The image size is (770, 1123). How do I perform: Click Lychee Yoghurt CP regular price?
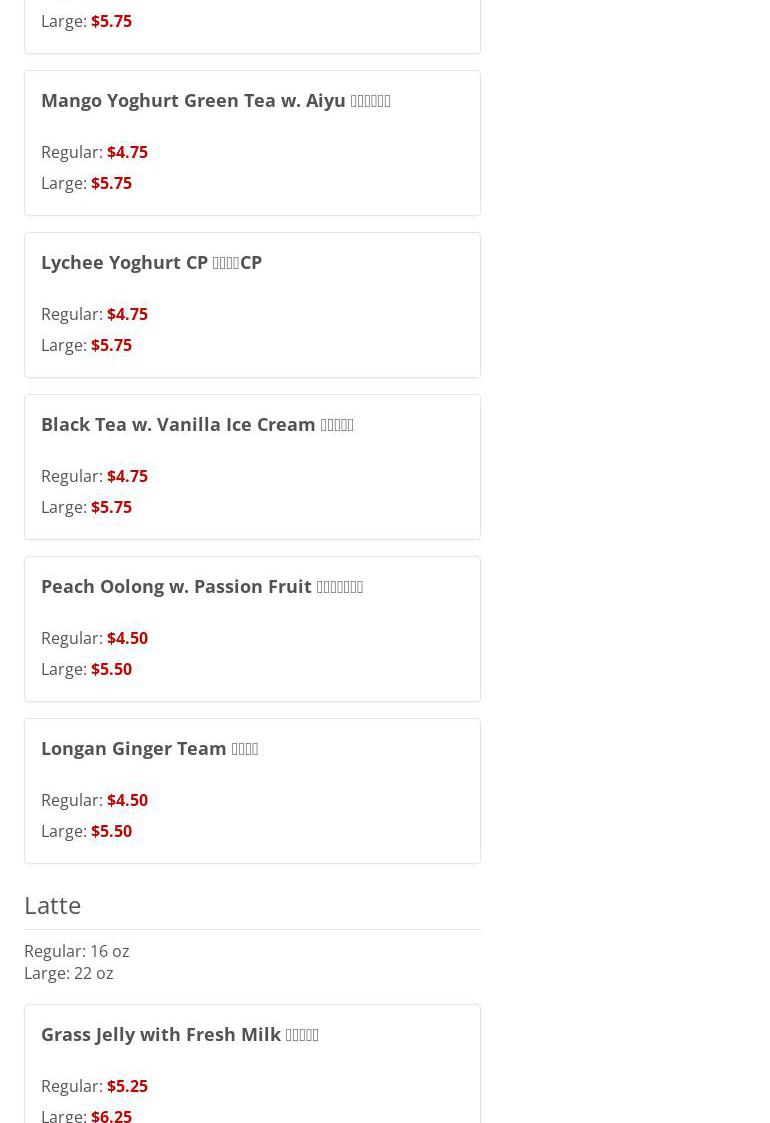coord(127,315)
